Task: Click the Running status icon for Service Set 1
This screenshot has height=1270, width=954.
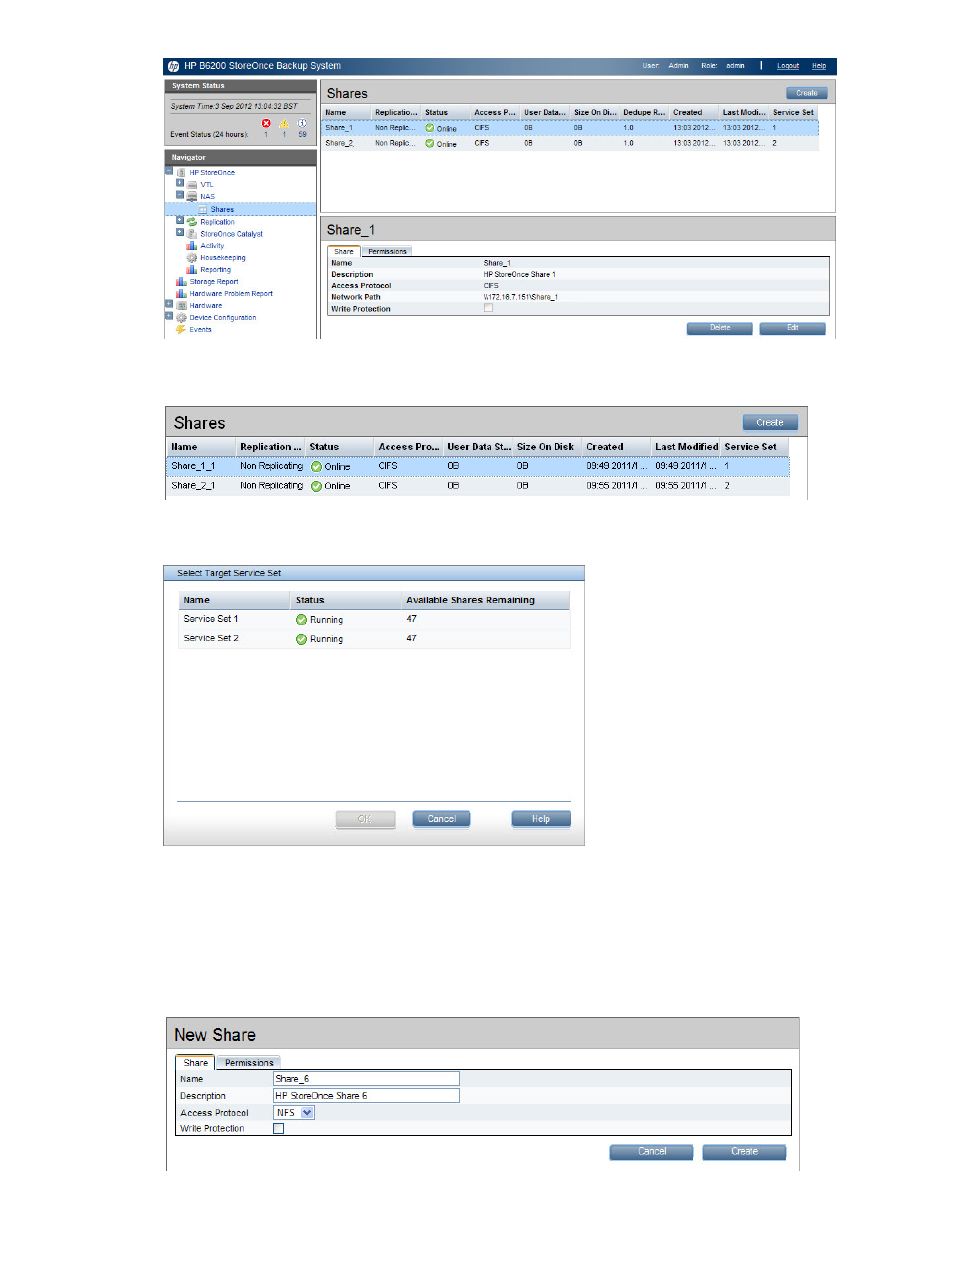Action: [x=301, y=620]
